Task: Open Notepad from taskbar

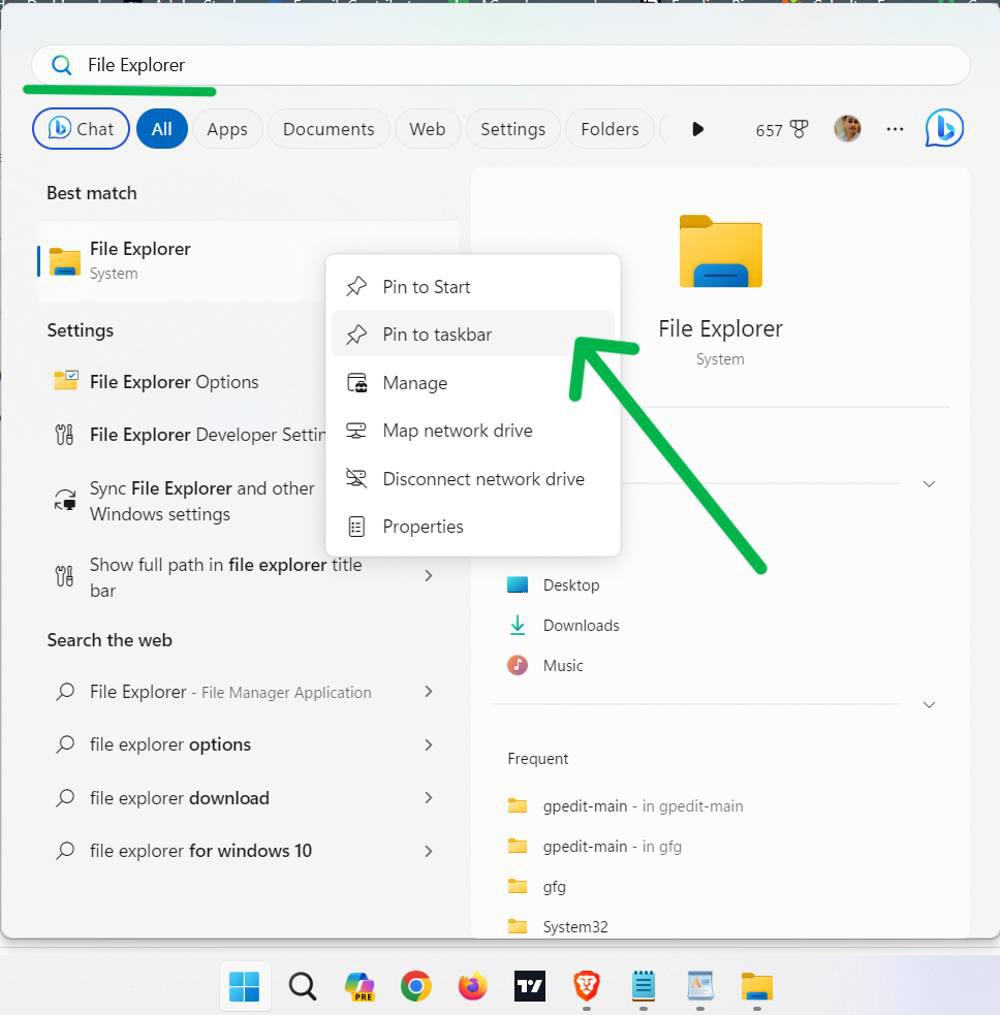Action: coord(643,987)
